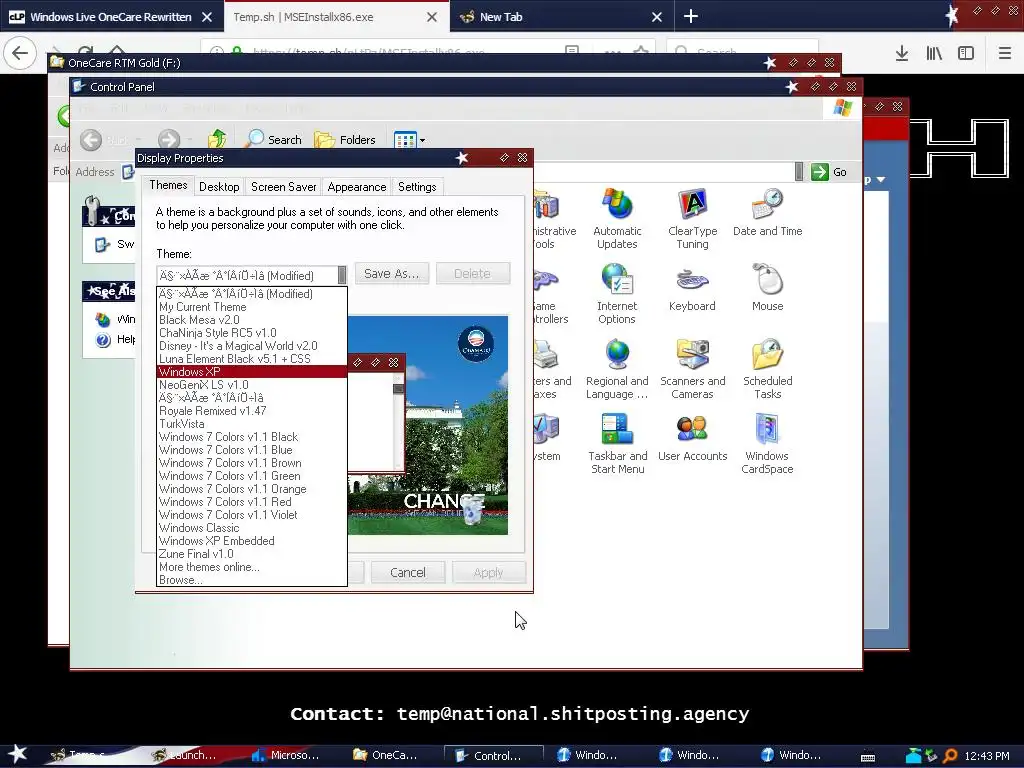Click the Go button beside address bar
The image size is (1024, 768).
[x=829, y=172]
